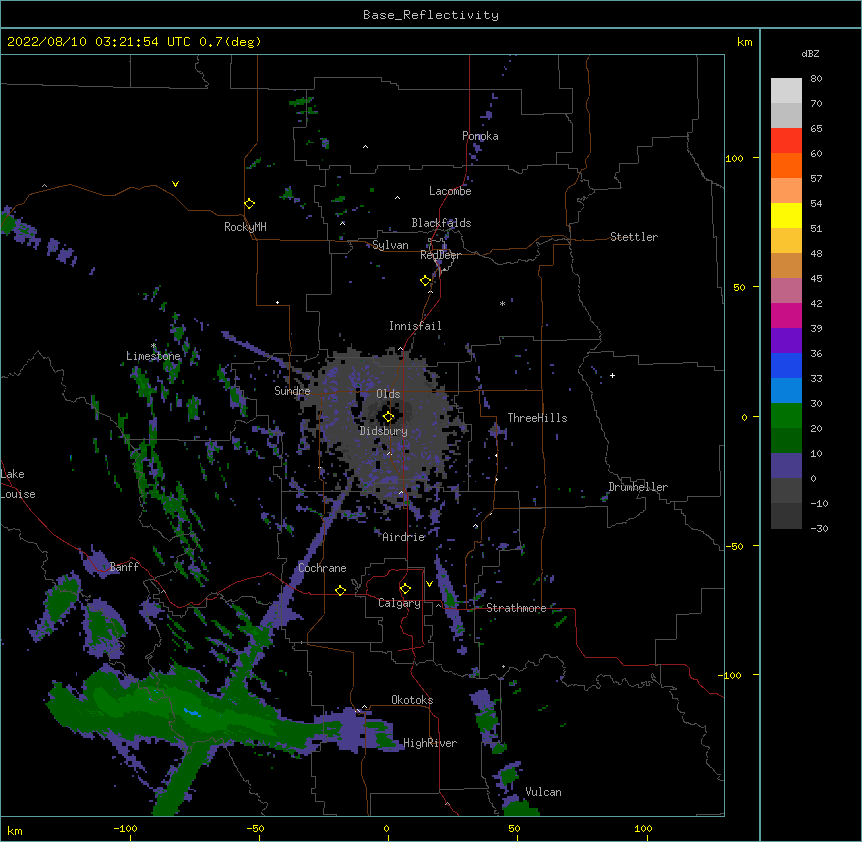Pick the 48 dBZ brown-orange legend swatch
This screenshot has width=862, height=842.
pos(786,265)
